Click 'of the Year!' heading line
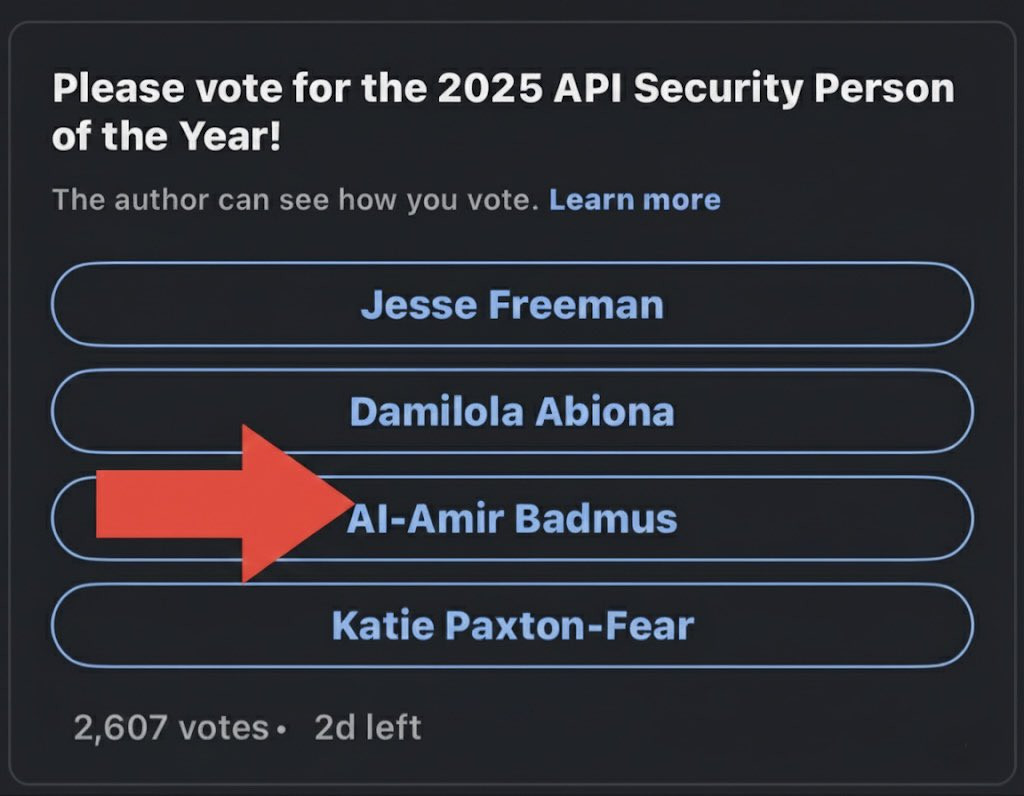Image resolution: width=1024 pixels, height=796 pixels. (x=167, y=136)
